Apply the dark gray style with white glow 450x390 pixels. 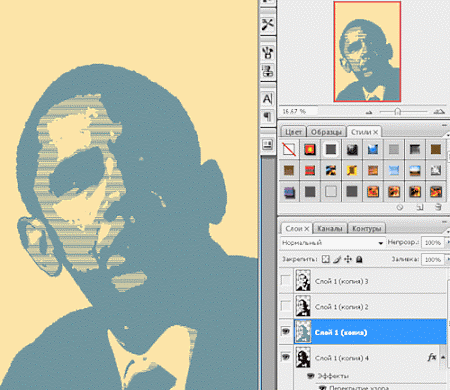[x=331, y=149]
